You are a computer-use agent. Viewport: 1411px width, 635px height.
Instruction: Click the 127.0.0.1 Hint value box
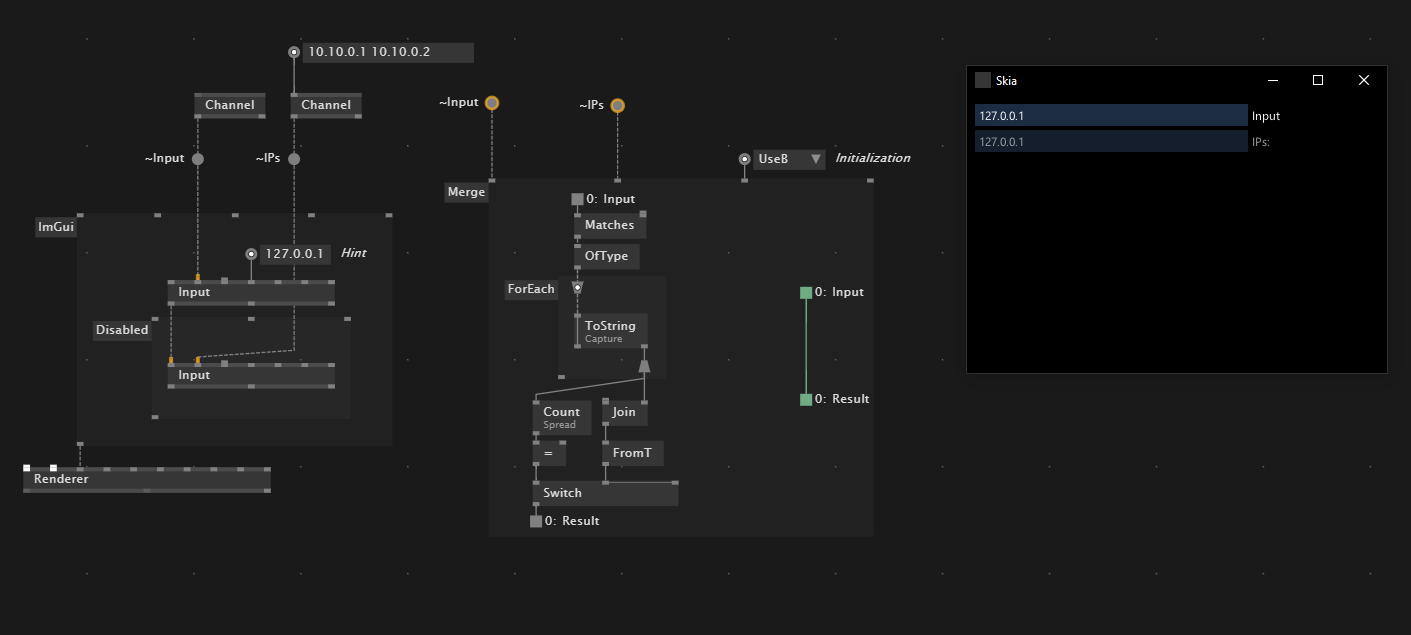[x=294, y=254]
